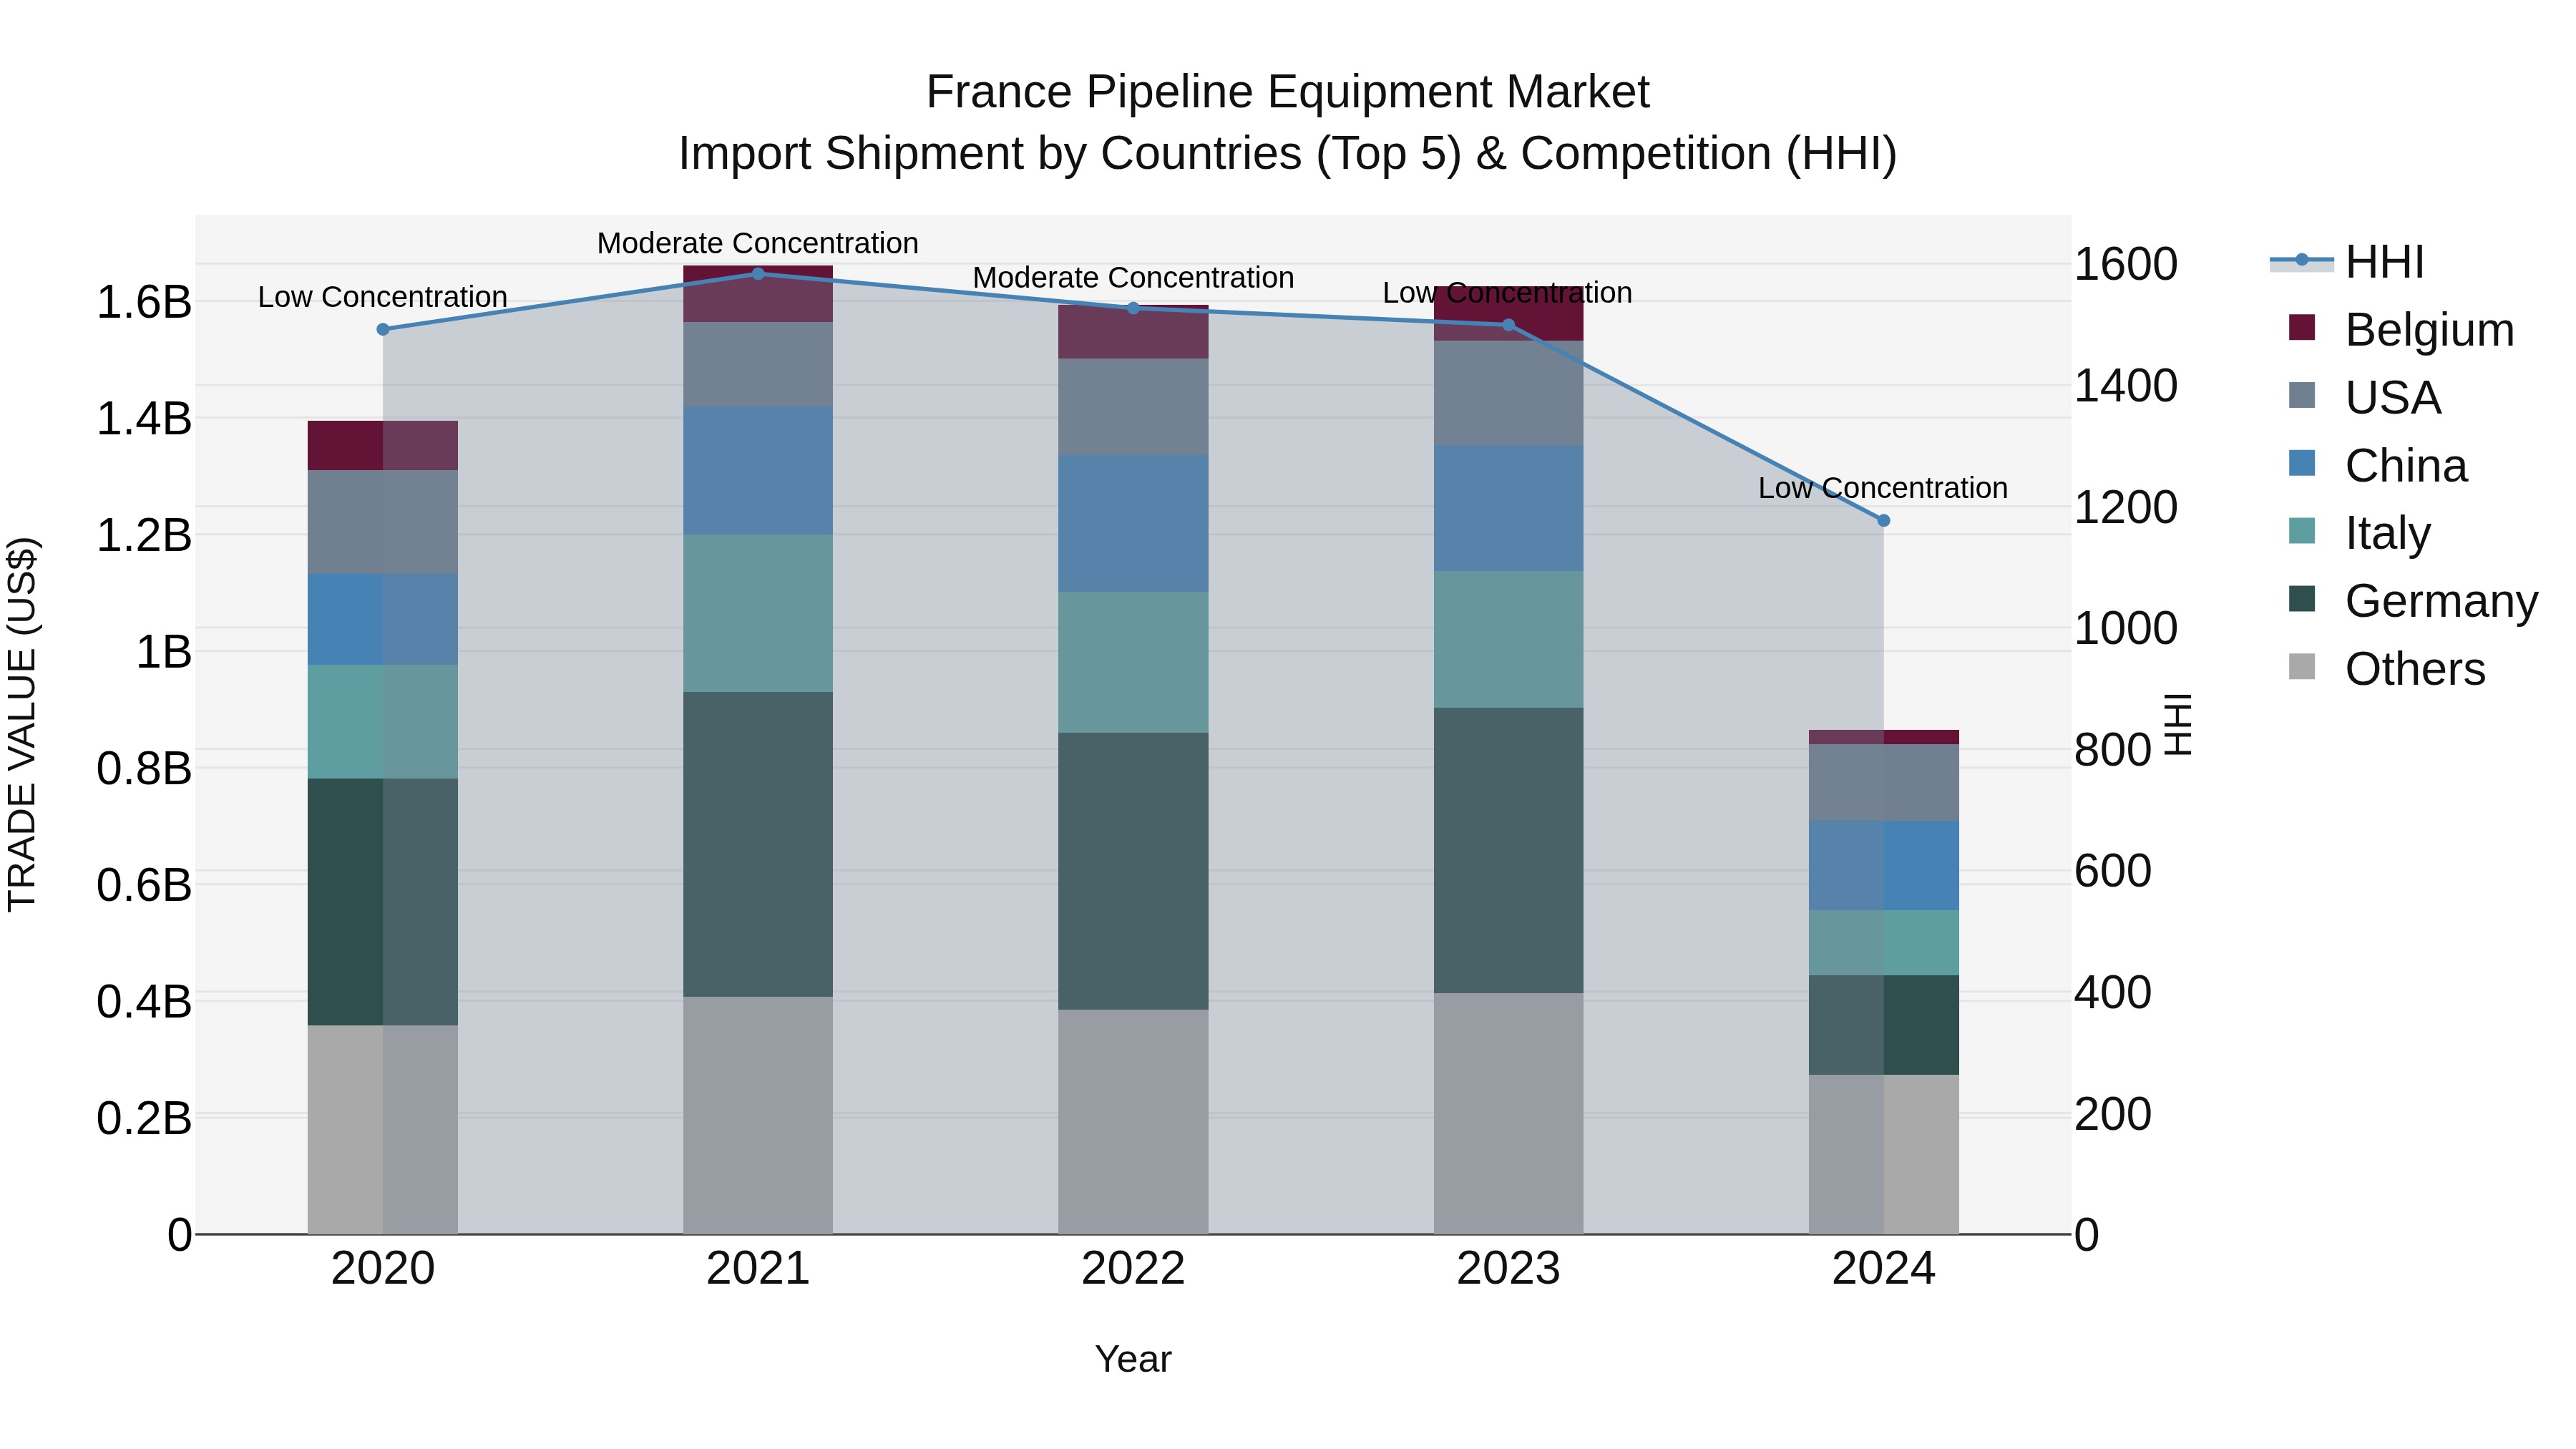
Task: Toggle the China legend entry
Action: [2377, 466]
